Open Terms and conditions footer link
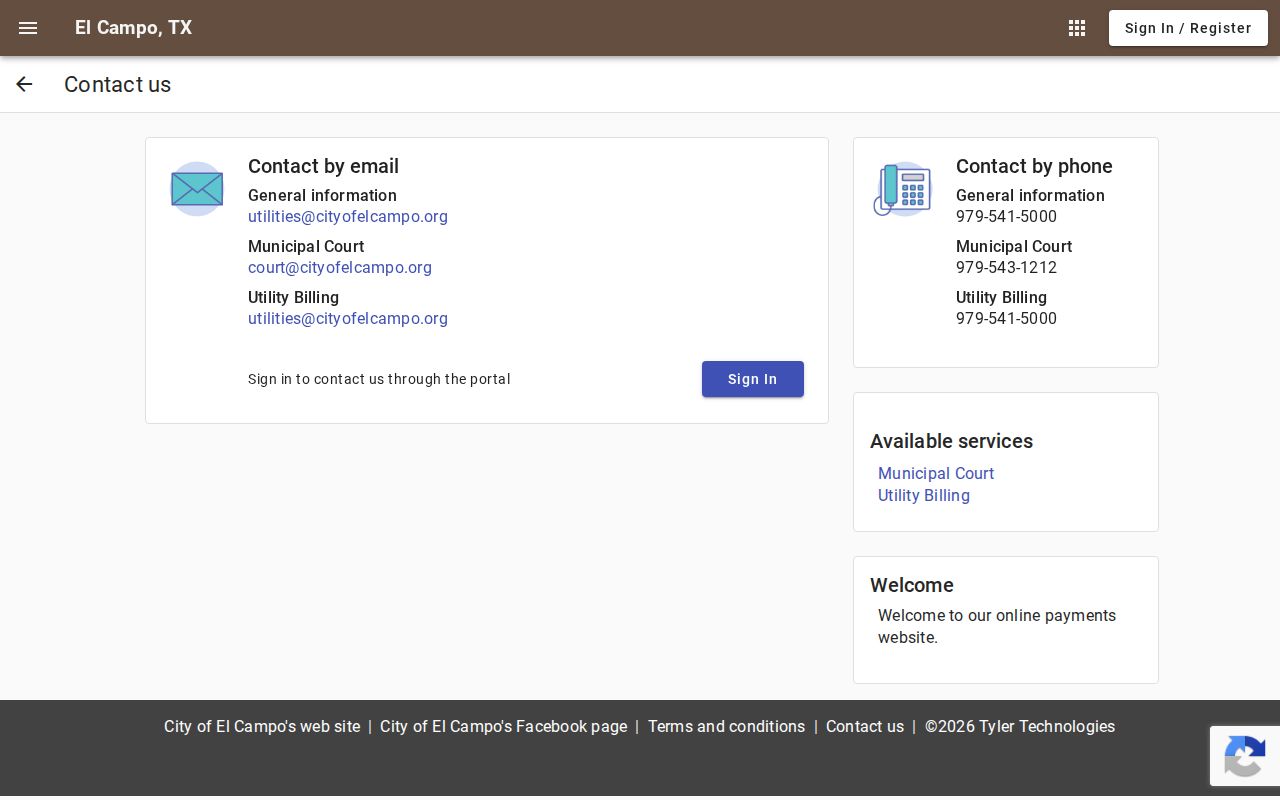The width and height of the screenshot is (1280, 800). click(x=727, y=727)
